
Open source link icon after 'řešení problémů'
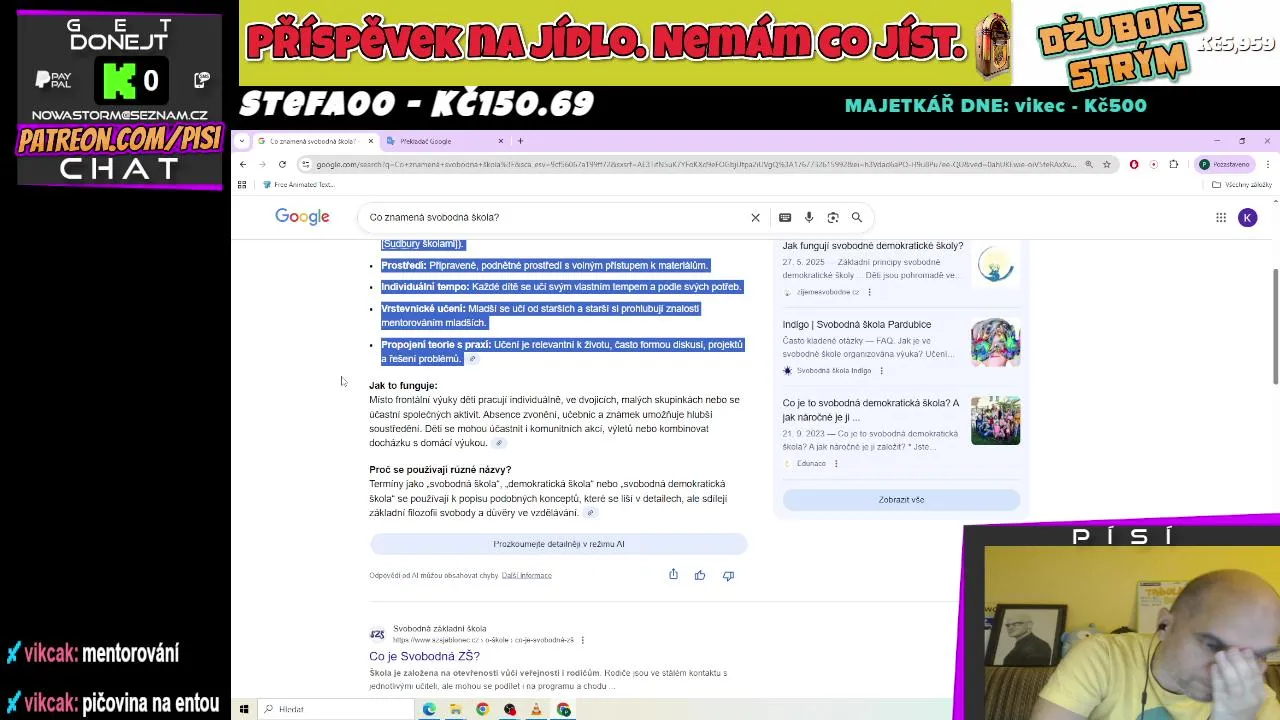(472, 359)
